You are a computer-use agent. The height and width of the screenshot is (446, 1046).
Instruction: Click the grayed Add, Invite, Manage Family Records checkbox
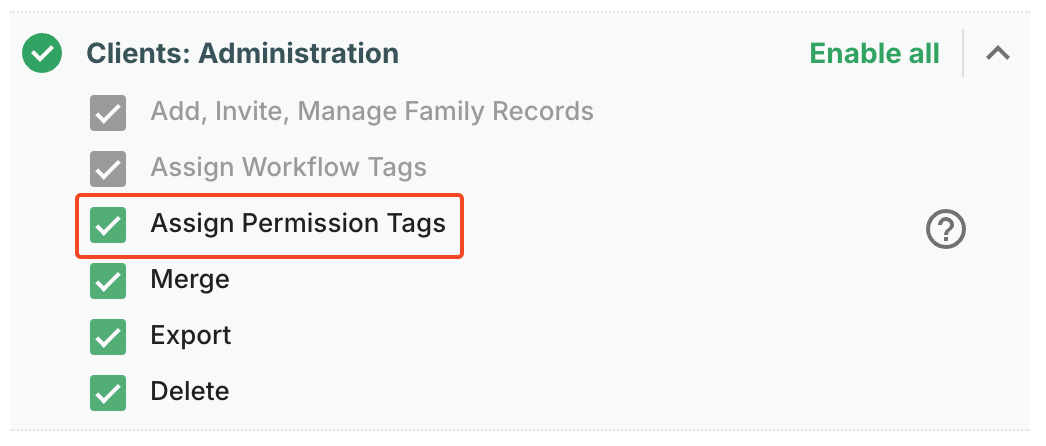tap(108, 113)
